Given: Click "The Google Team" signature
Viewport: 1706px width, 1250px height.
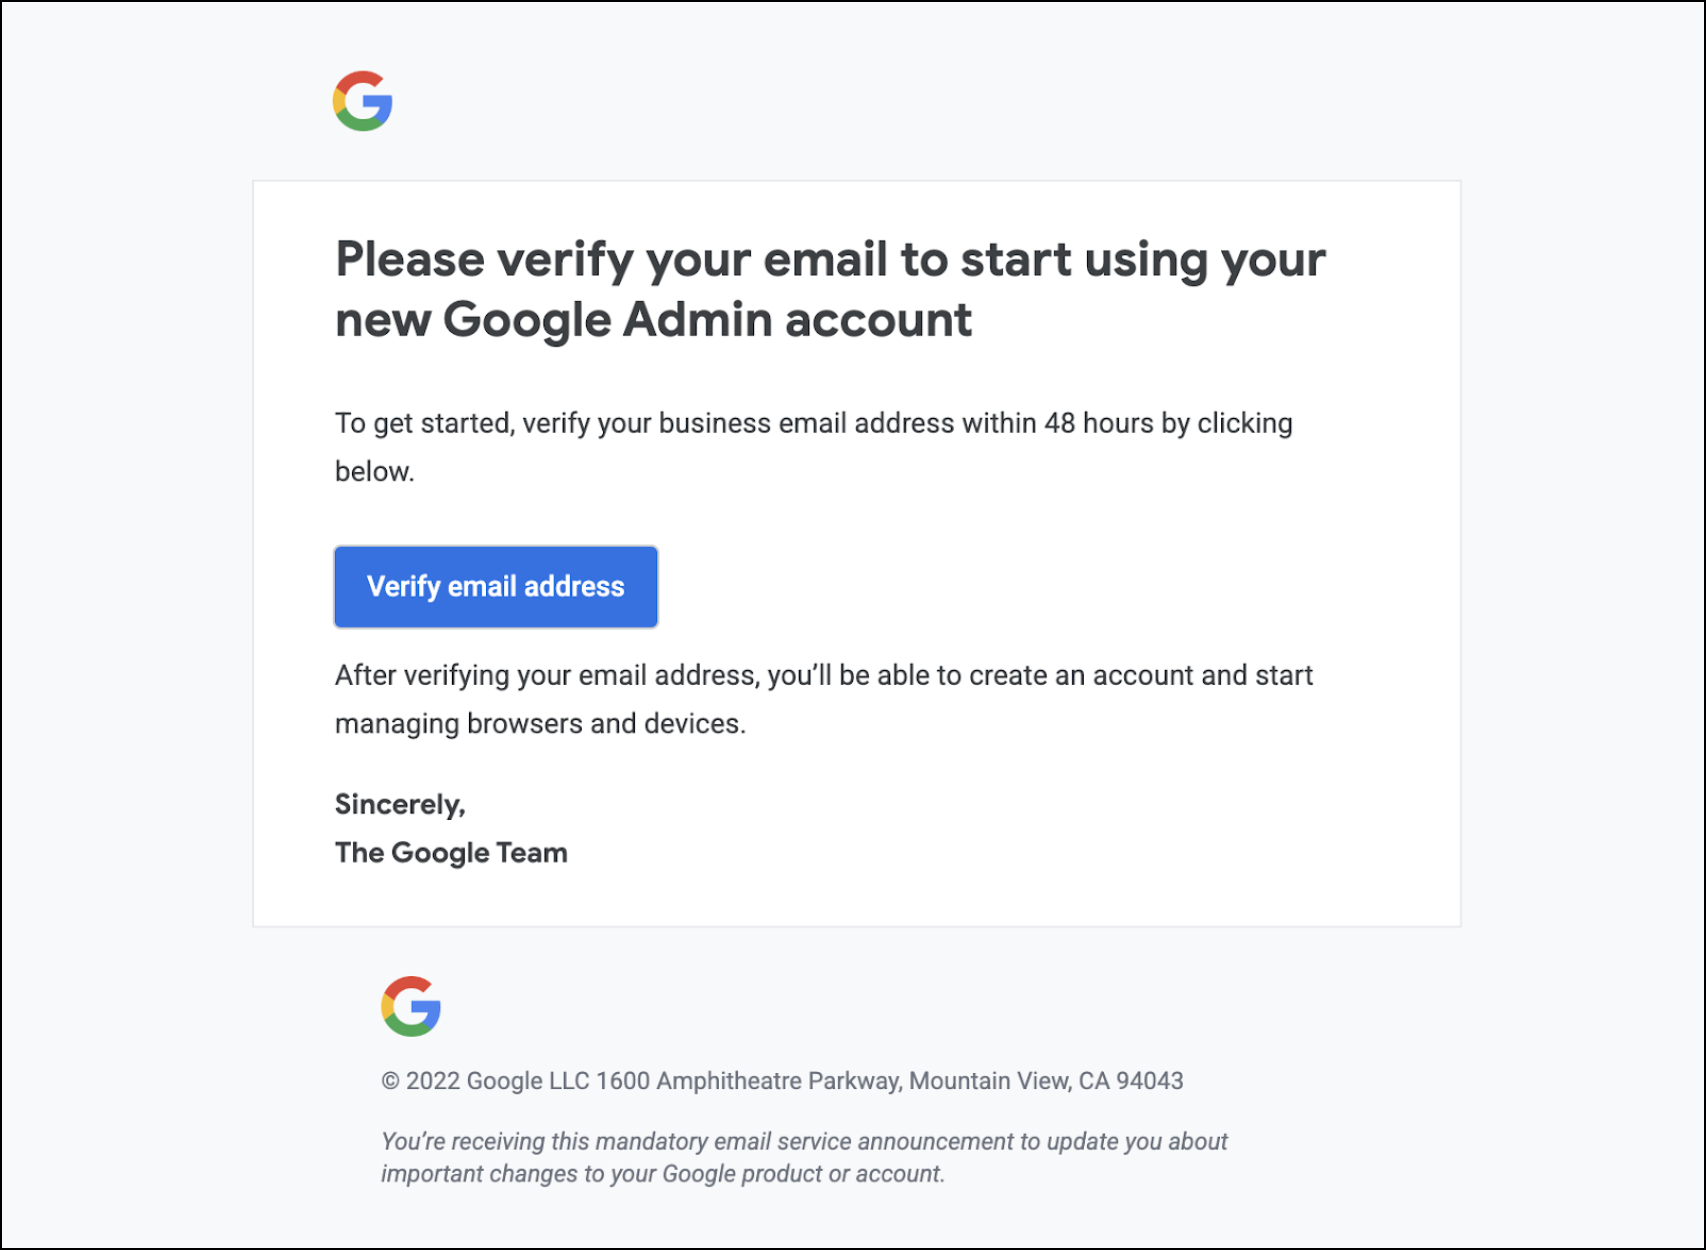Looking at the screenshot, I should 451,852.
